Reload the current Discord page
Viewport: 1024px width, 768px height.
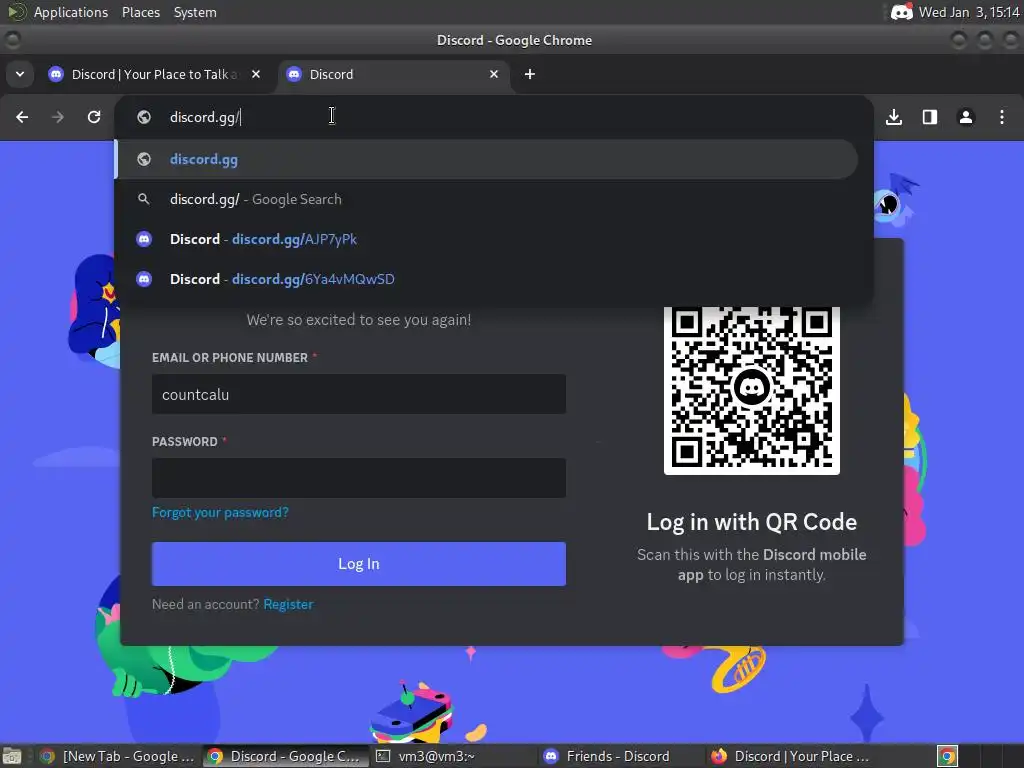[94, 117]
